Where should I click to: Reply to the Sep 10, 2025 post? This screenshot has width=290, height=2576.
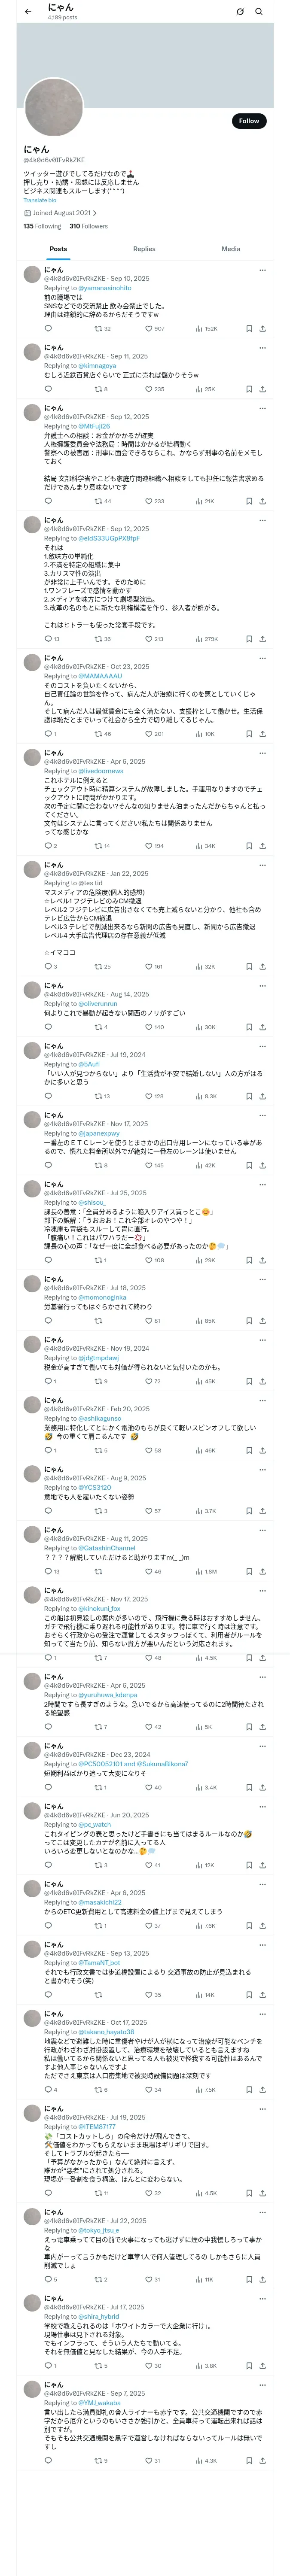tap(48, 328)
